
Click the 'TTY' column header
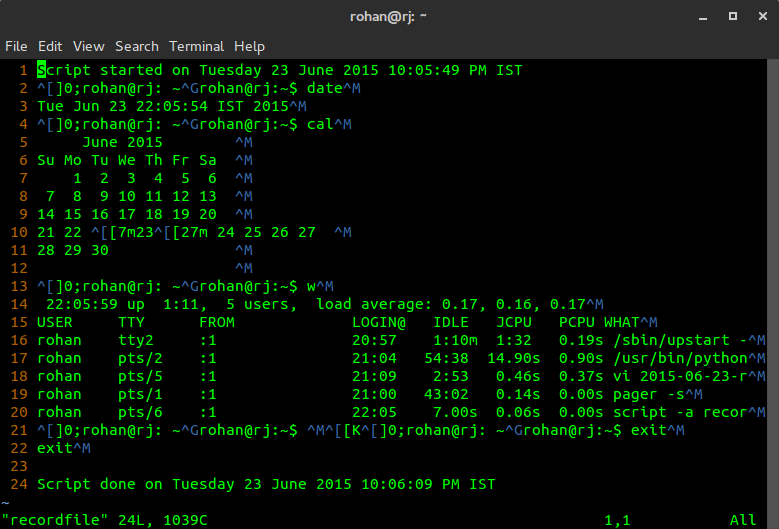(132, 322)
